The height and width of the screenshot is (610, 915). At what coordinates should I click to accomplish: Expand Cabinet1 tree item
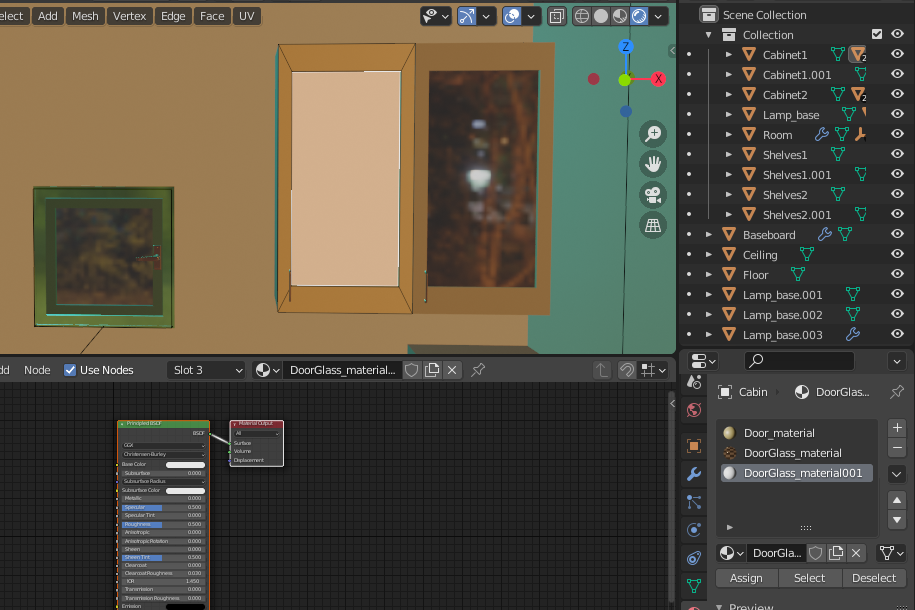pyautogui.click(x=729, y=54)
